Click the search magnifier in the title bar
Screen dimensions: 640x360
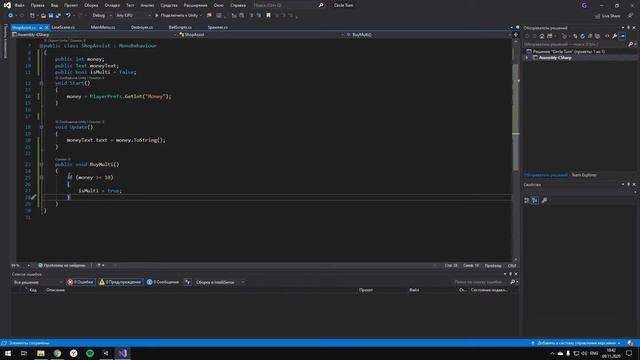321,5
